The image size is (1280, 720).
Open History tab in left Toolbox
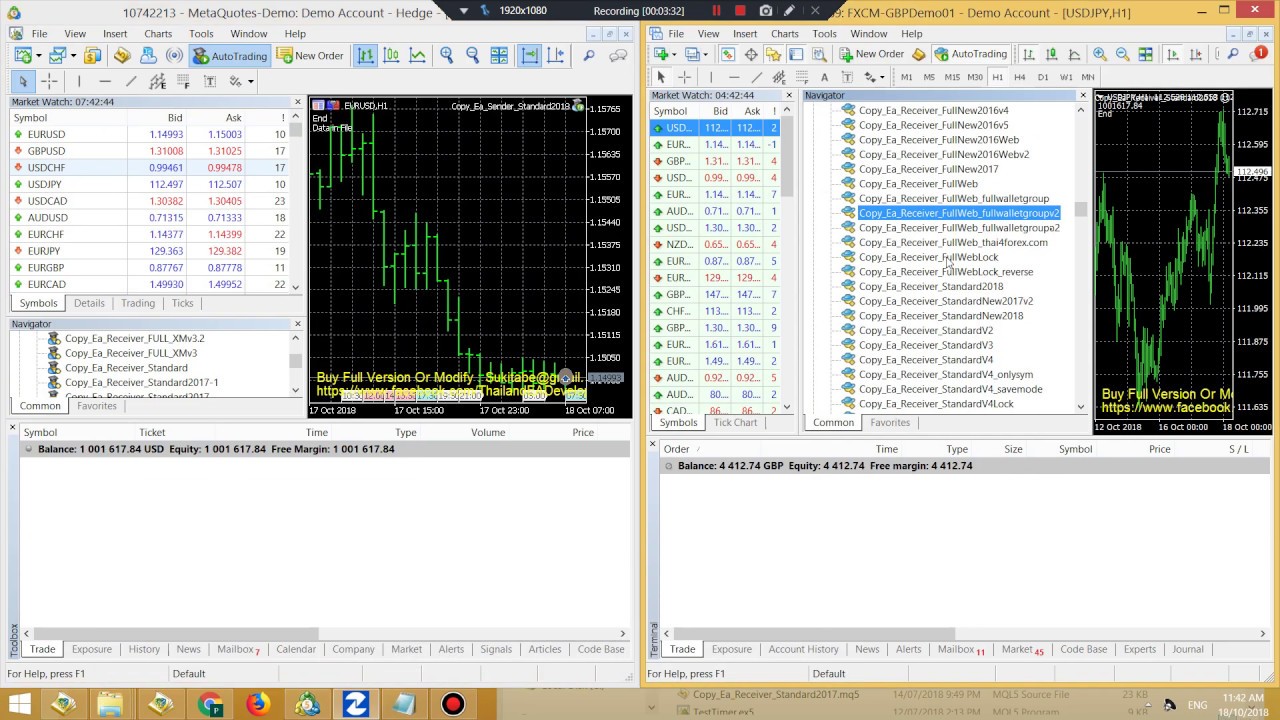144,649
